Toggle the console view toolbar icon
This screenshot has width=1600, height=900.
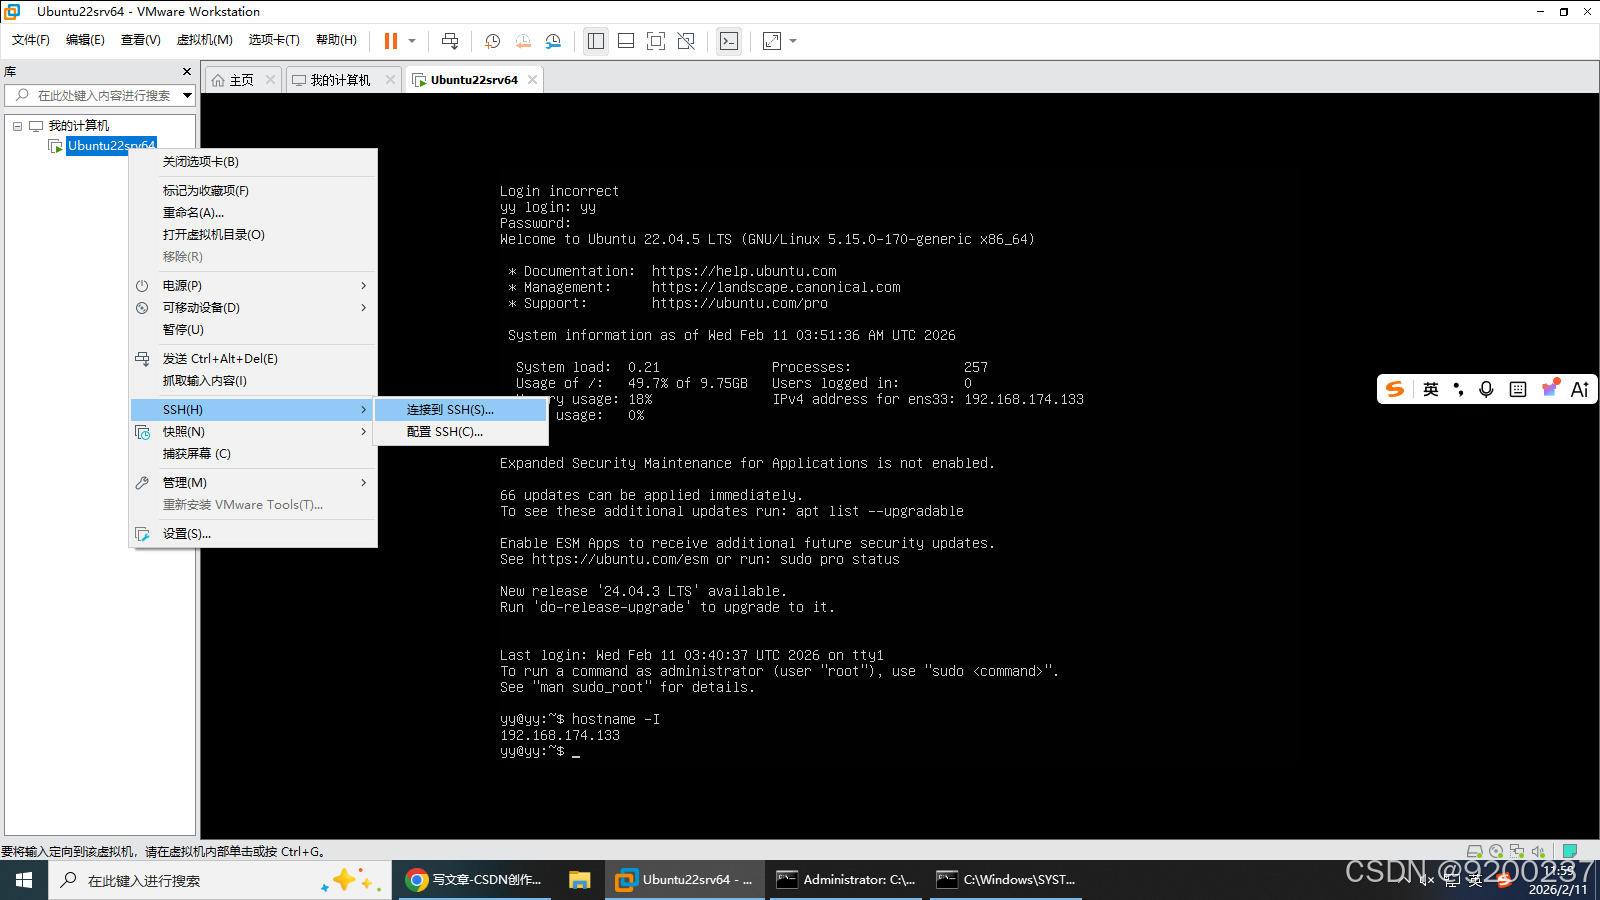tap(729, 41)
